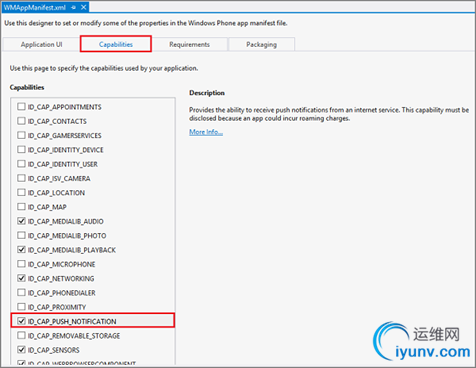The height and width of the screenshot is (368, 476).
Task: Check the ID_CAP_MAP checkbox
Action: click(x=21, y=207)
